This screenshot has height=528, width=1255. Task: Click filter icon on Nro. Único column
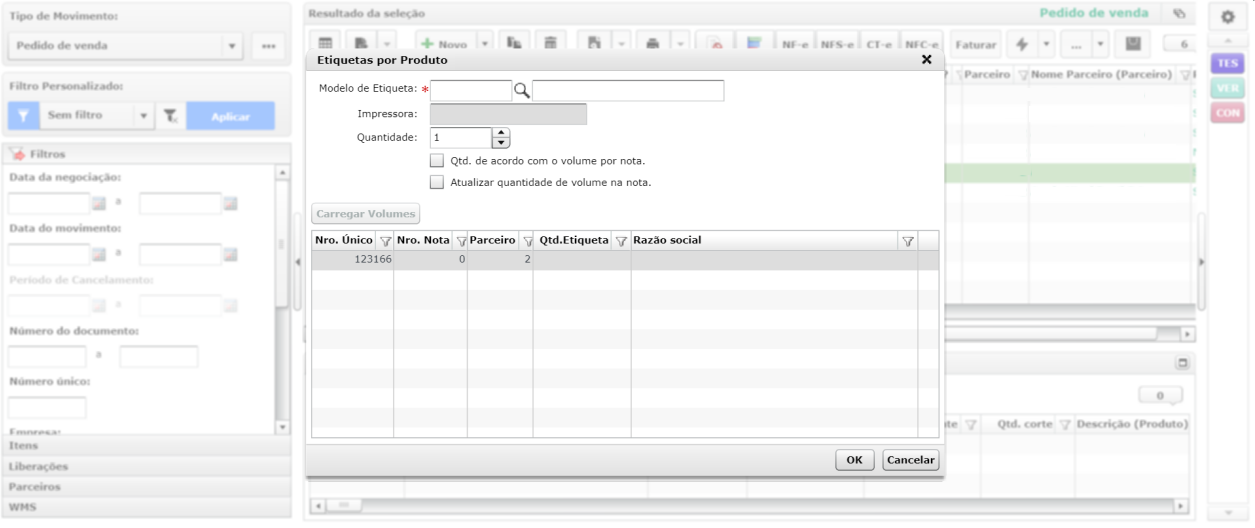tap(385, 241)
